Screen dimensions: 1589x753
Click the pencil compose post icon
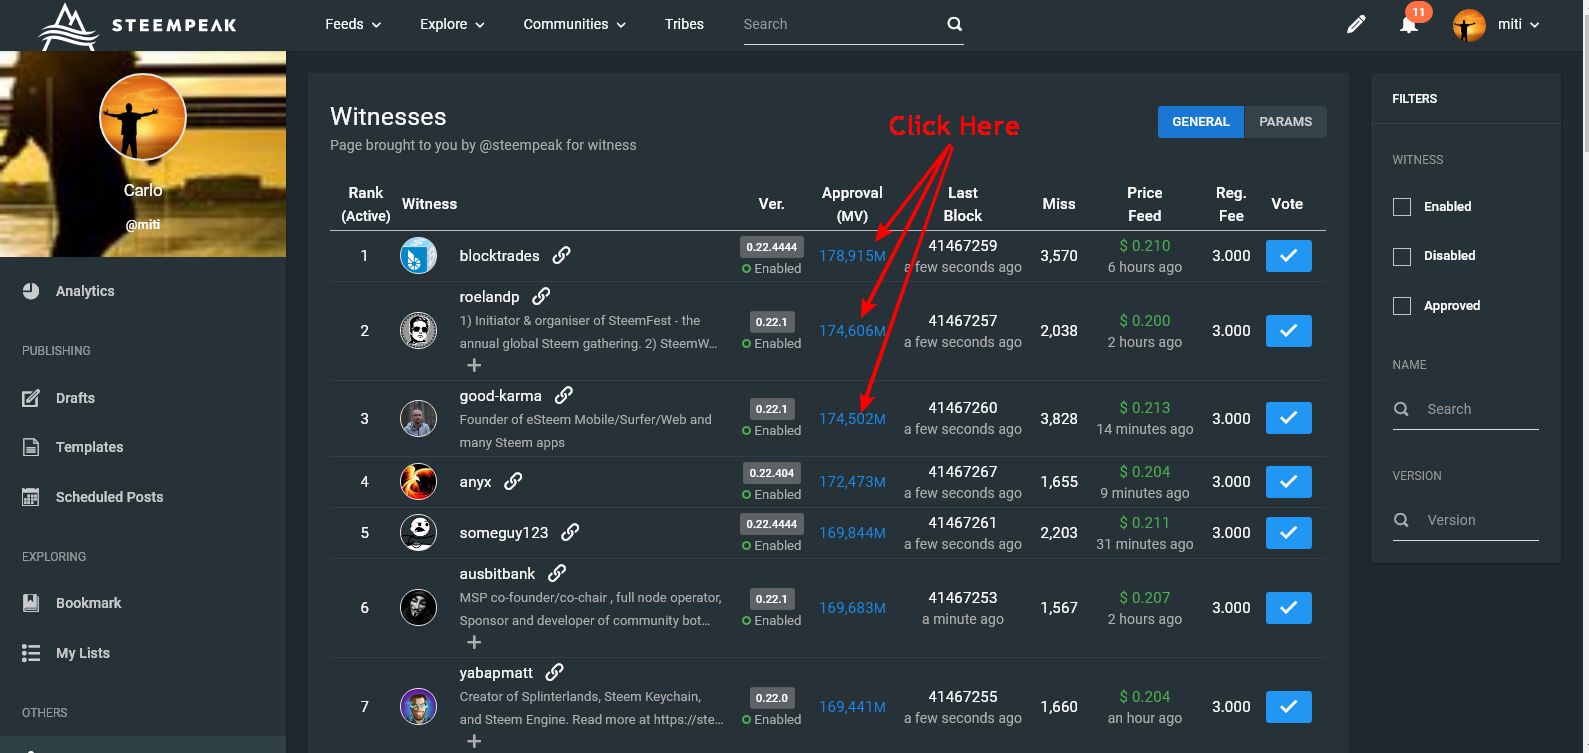point(1356,25)
